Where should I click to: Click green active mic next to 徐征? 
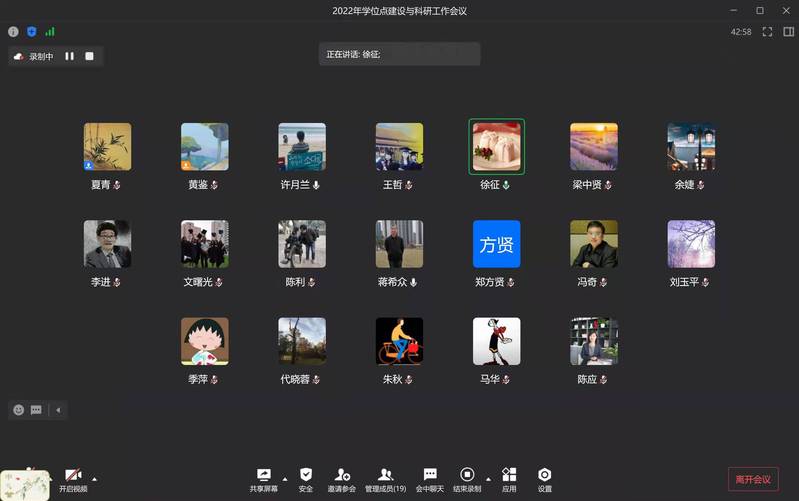pos(506,185)
